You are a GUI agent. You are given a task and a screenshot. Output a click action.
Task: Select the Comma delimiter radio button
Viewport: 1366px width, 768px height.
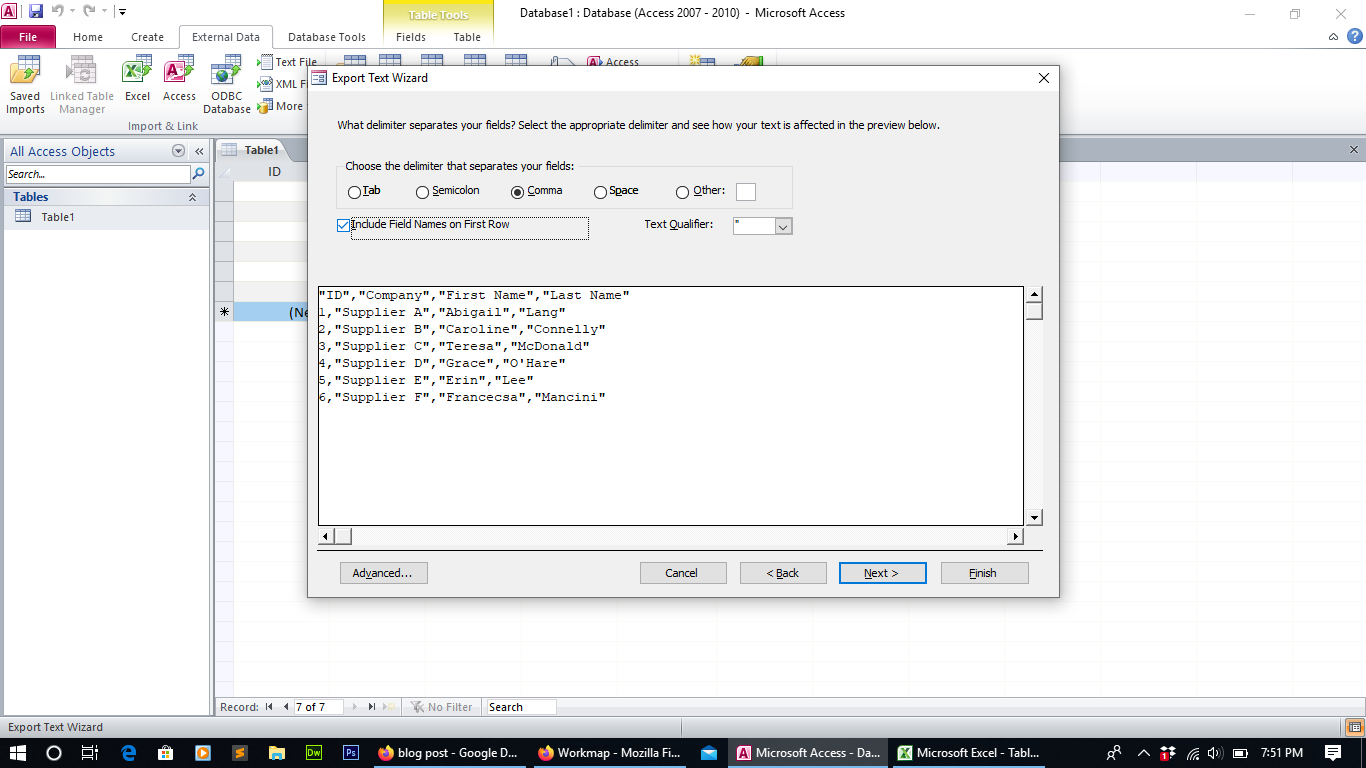517,192
